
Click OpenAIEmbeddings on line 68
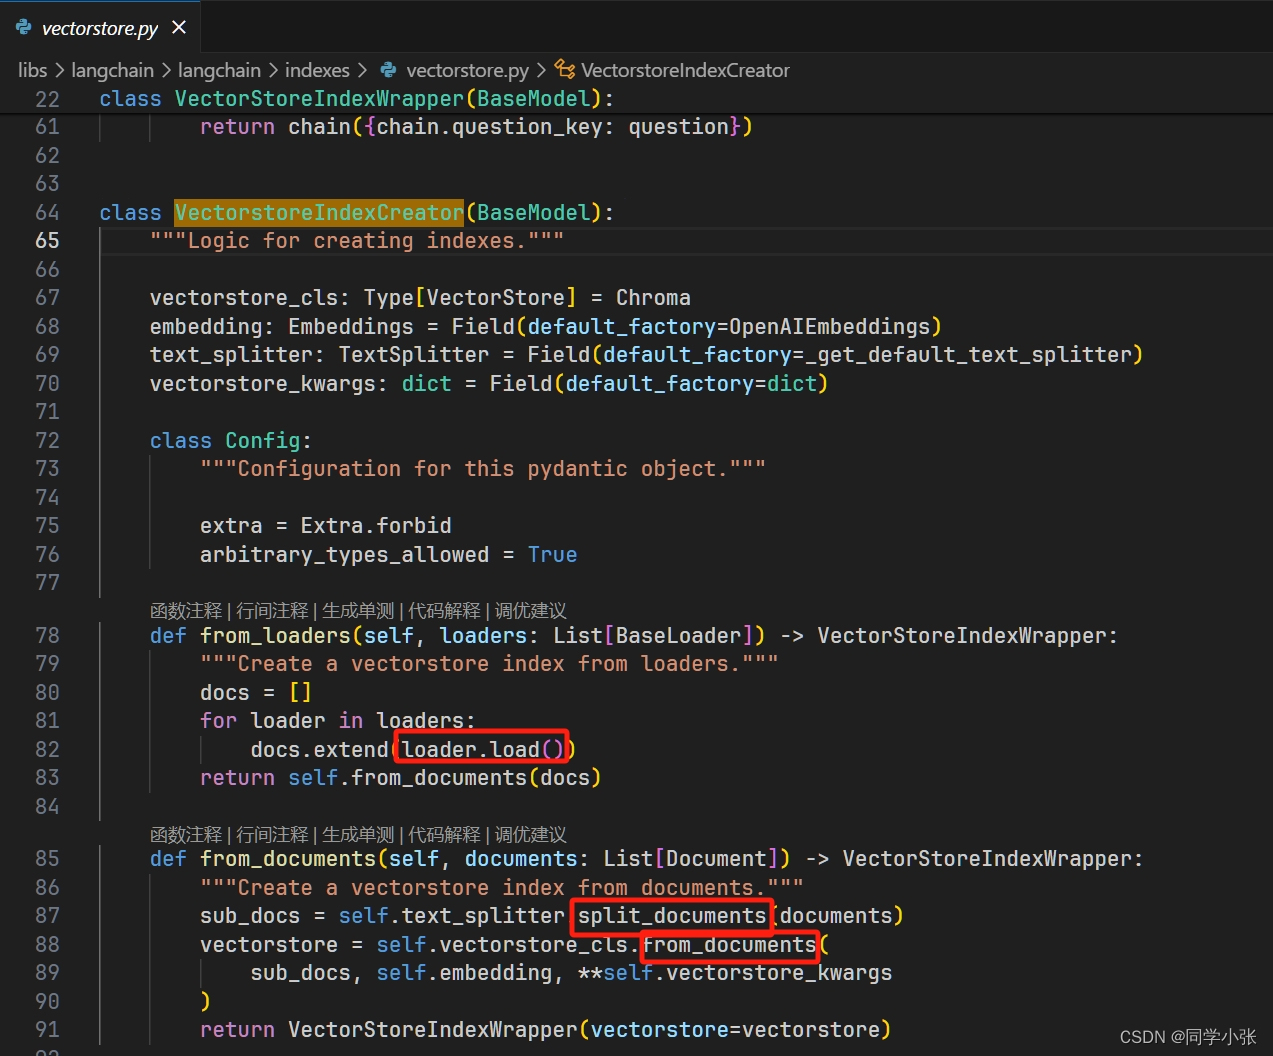coord(830,326)
